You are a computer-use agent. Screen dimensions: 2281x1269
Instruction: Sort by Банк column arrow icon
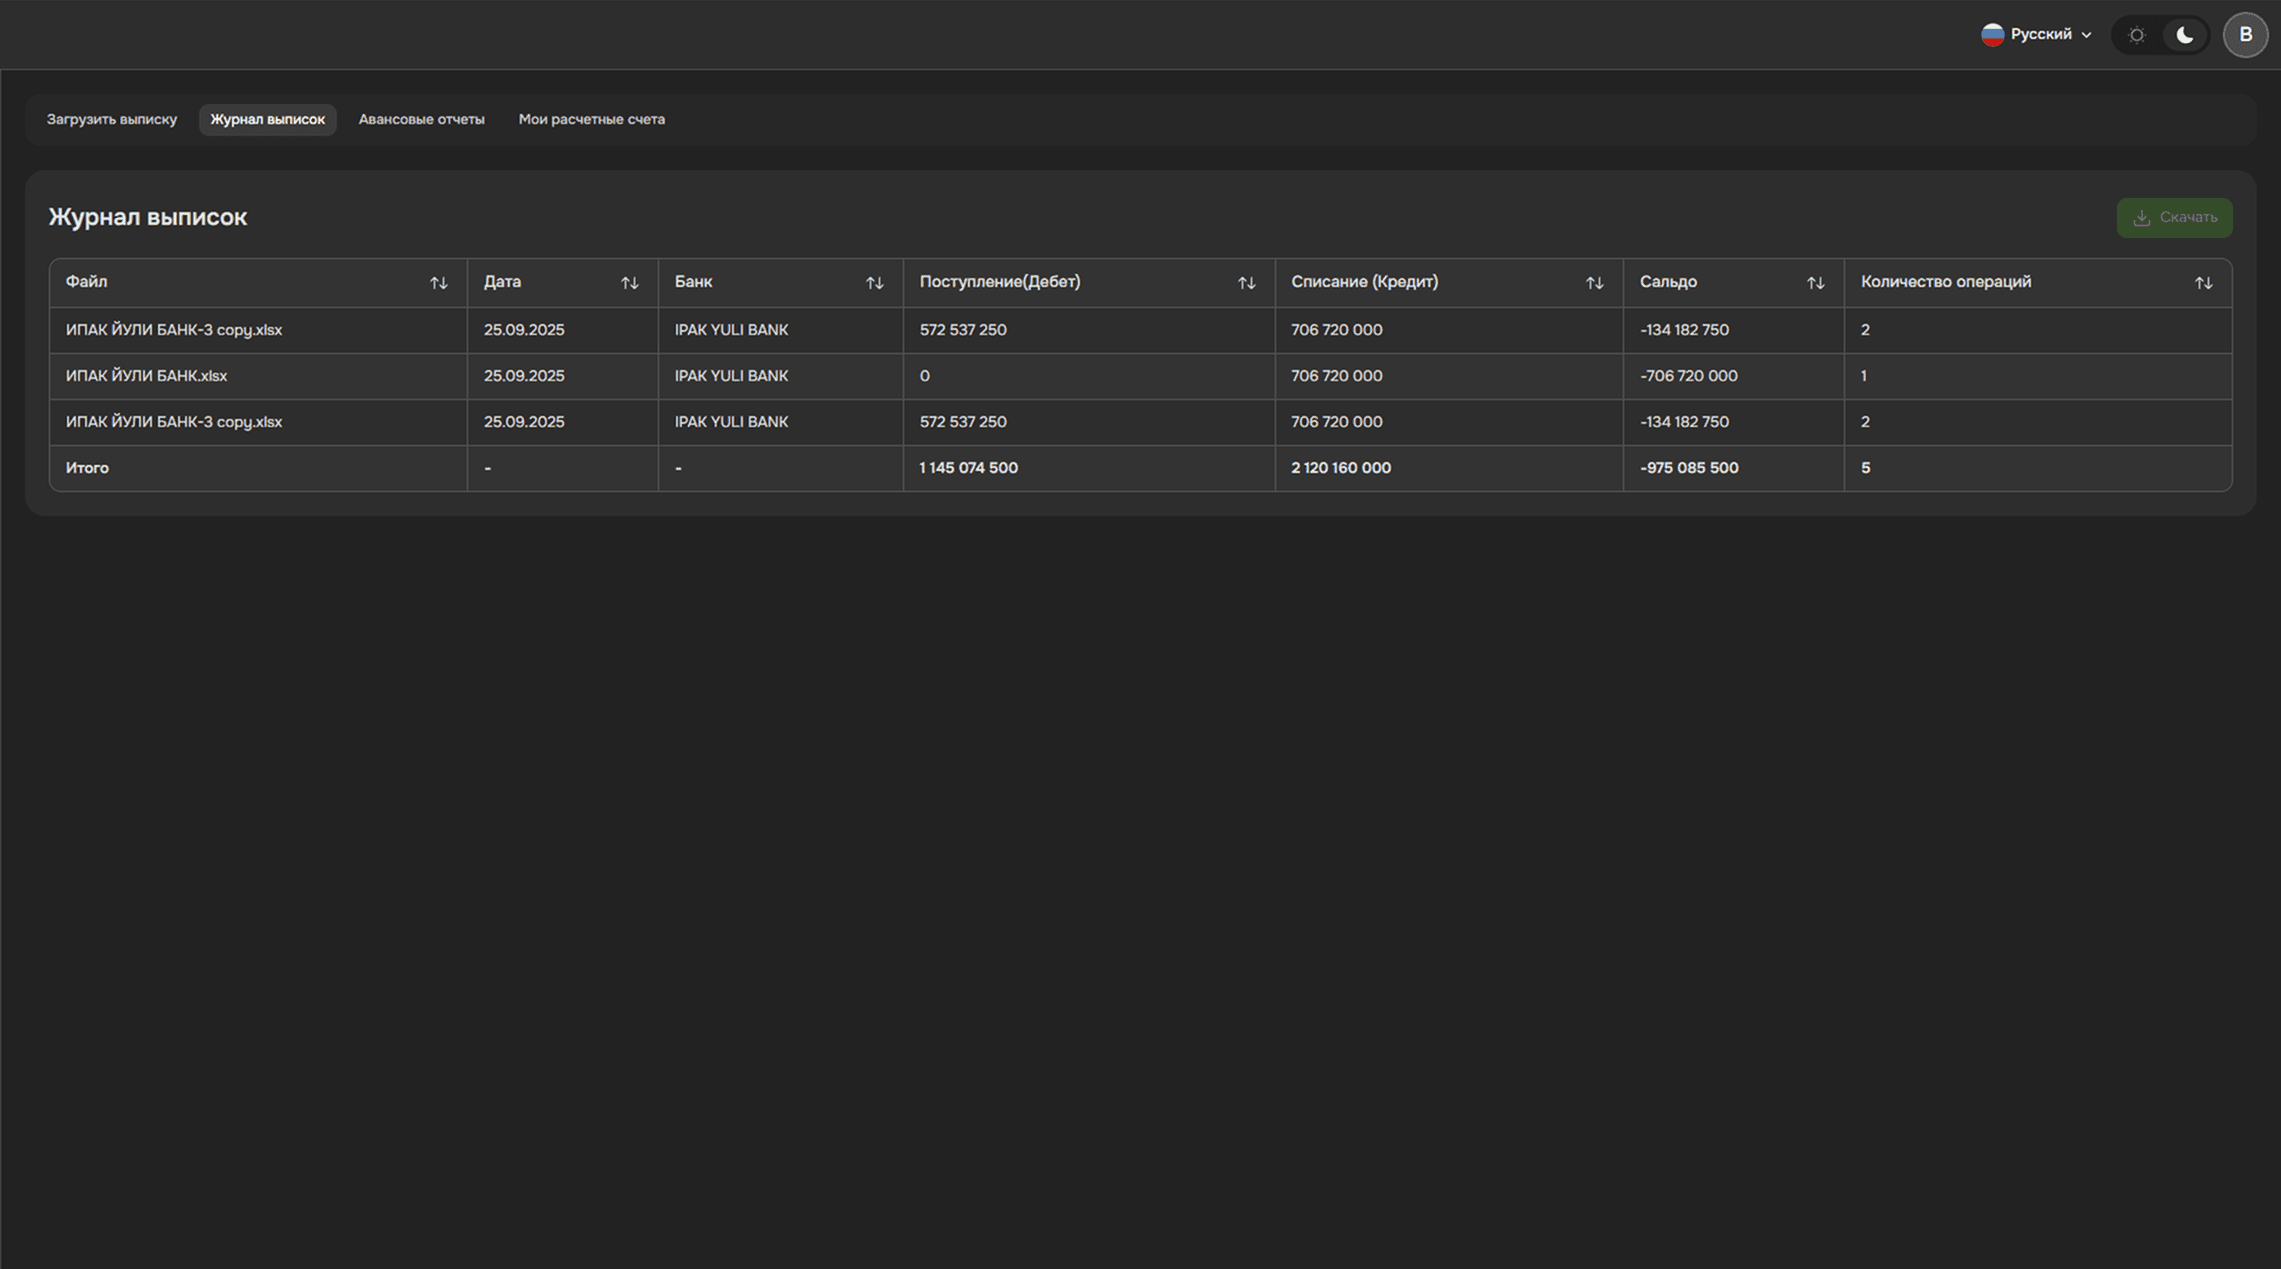click(x=874, y=283)
